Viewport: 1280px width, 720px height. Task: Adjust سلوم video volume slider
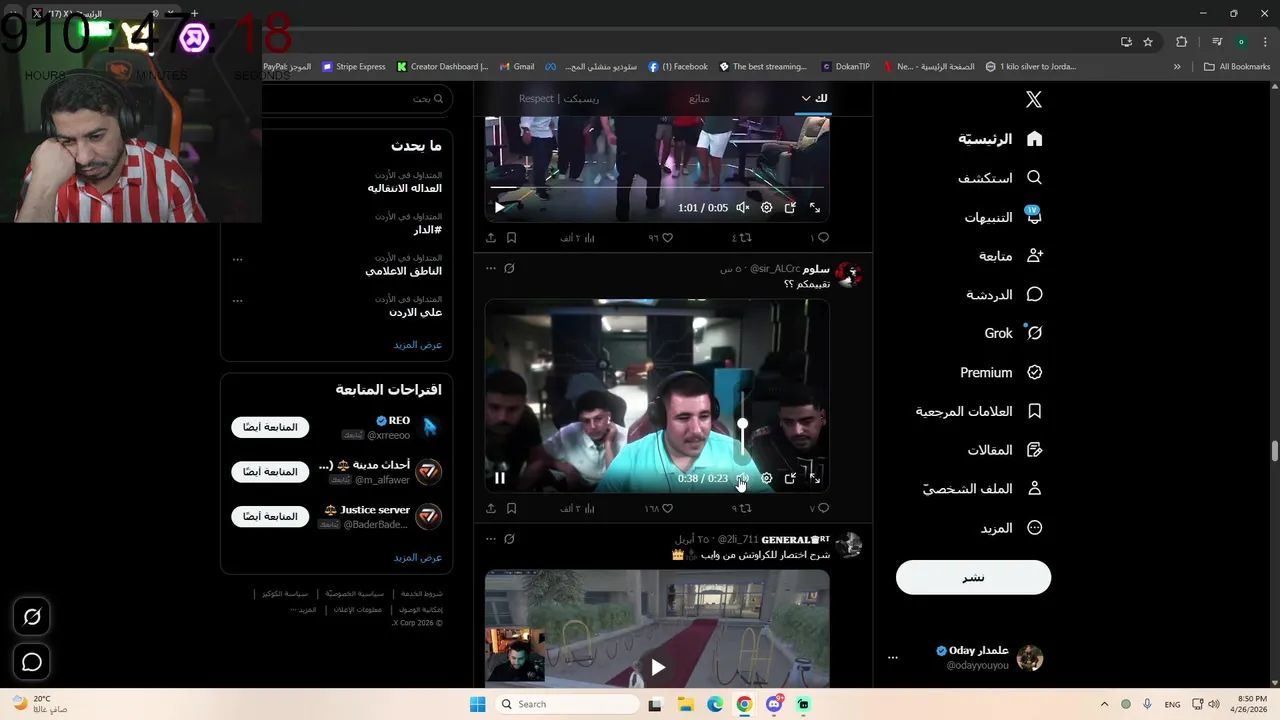(742, 424)
